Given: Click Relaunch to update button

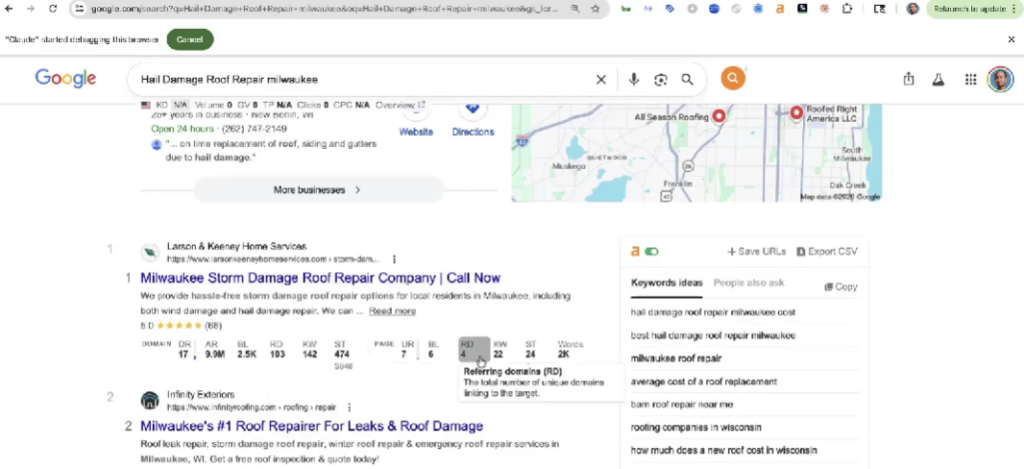Looking at the screenshot, I should [968, 9].
